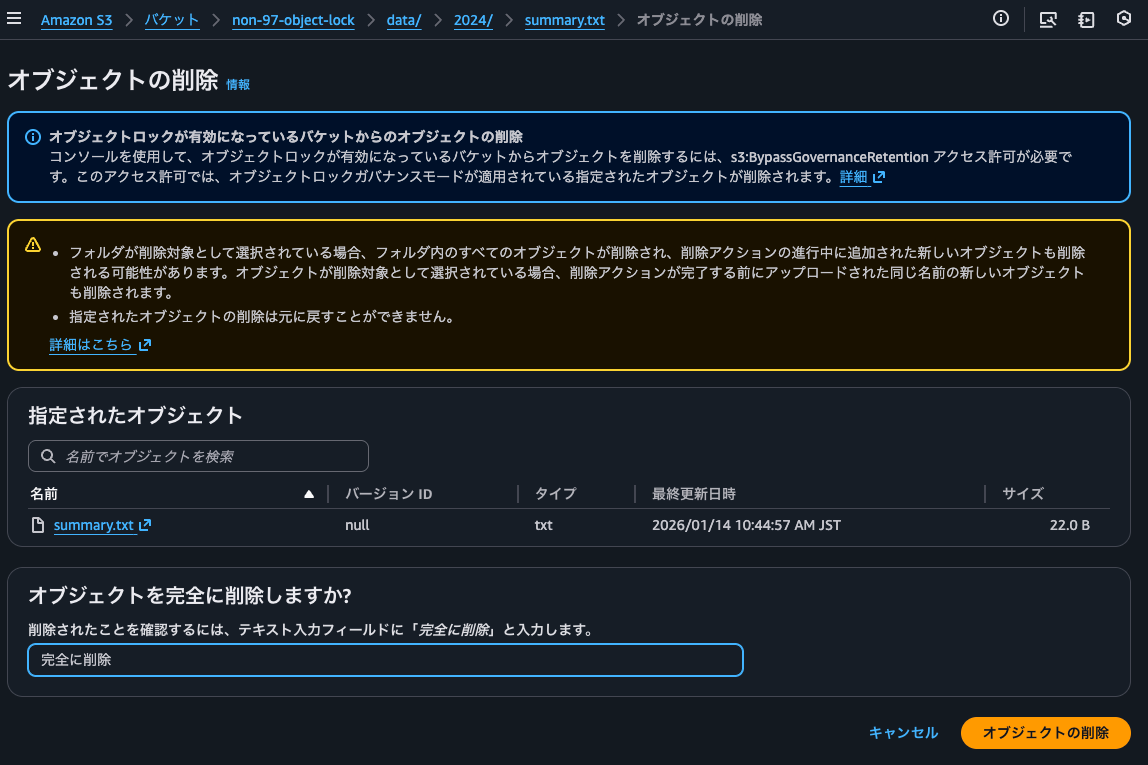Open summary.txt listed in the objects table

click(x=93, y=525)
